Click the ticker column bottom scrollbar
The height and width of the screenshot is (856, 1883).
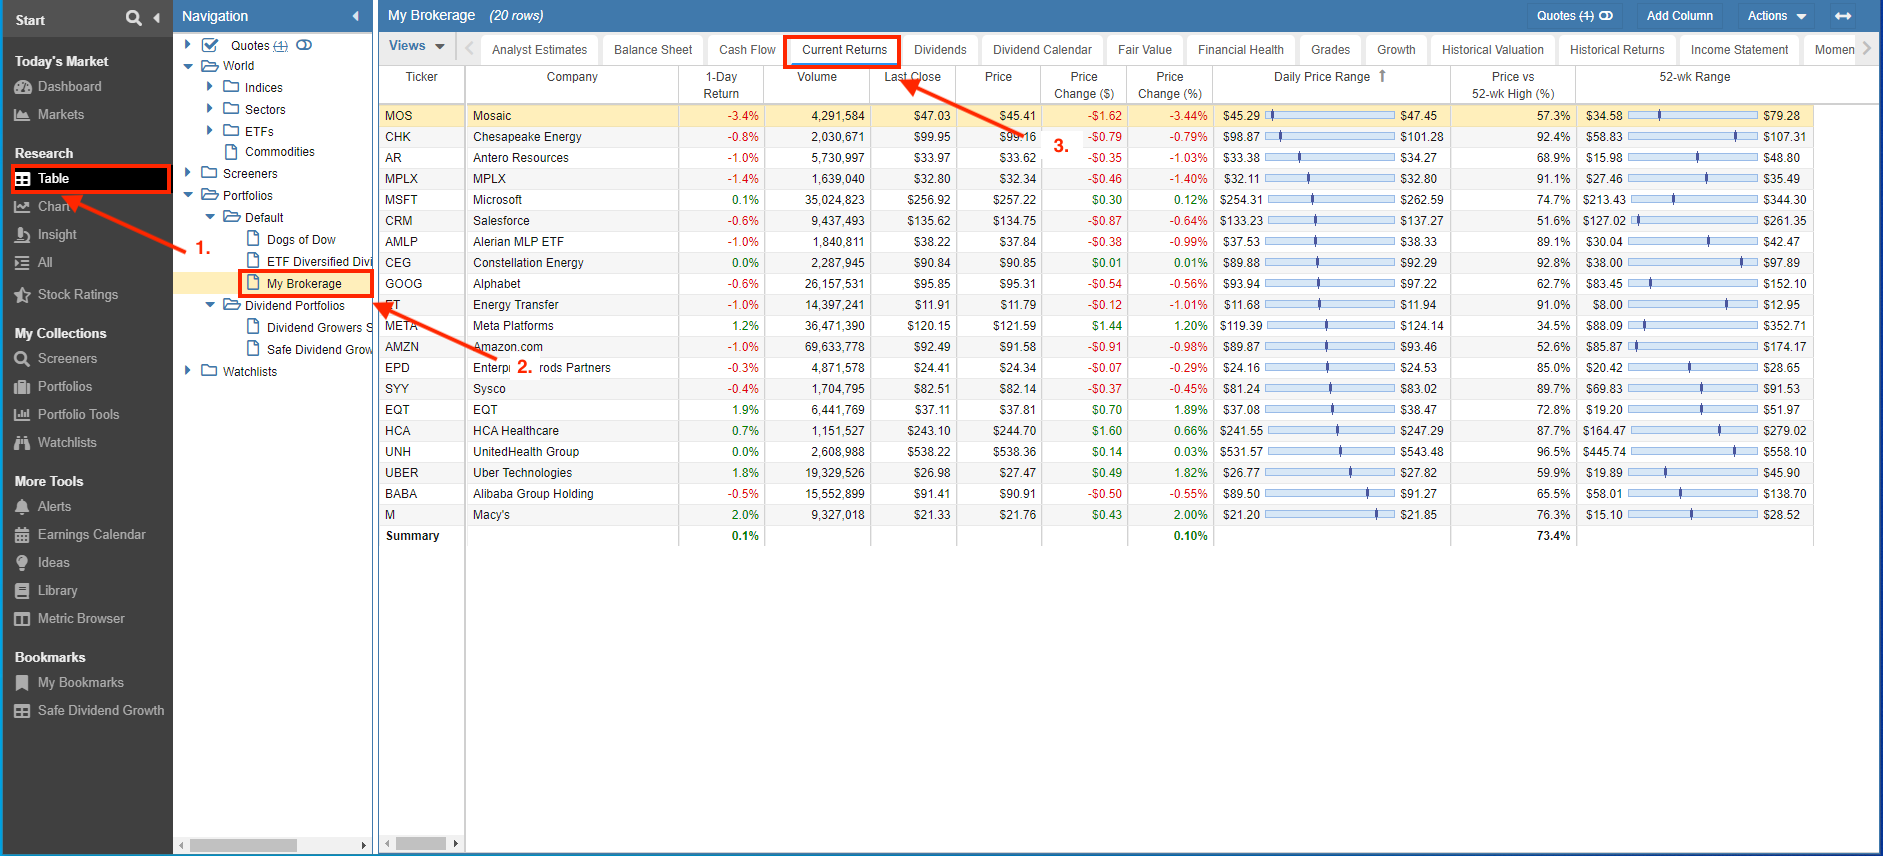tap(421, 844)
